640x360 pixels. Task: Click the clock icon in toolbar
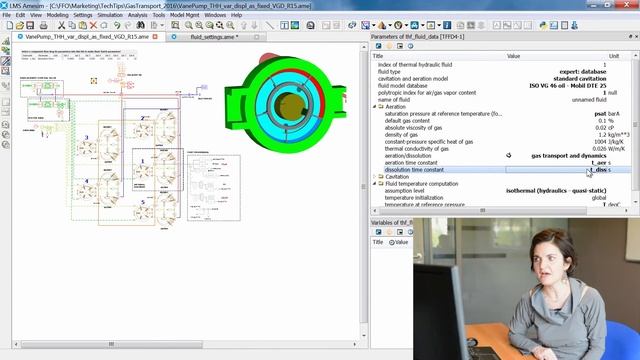398,25
